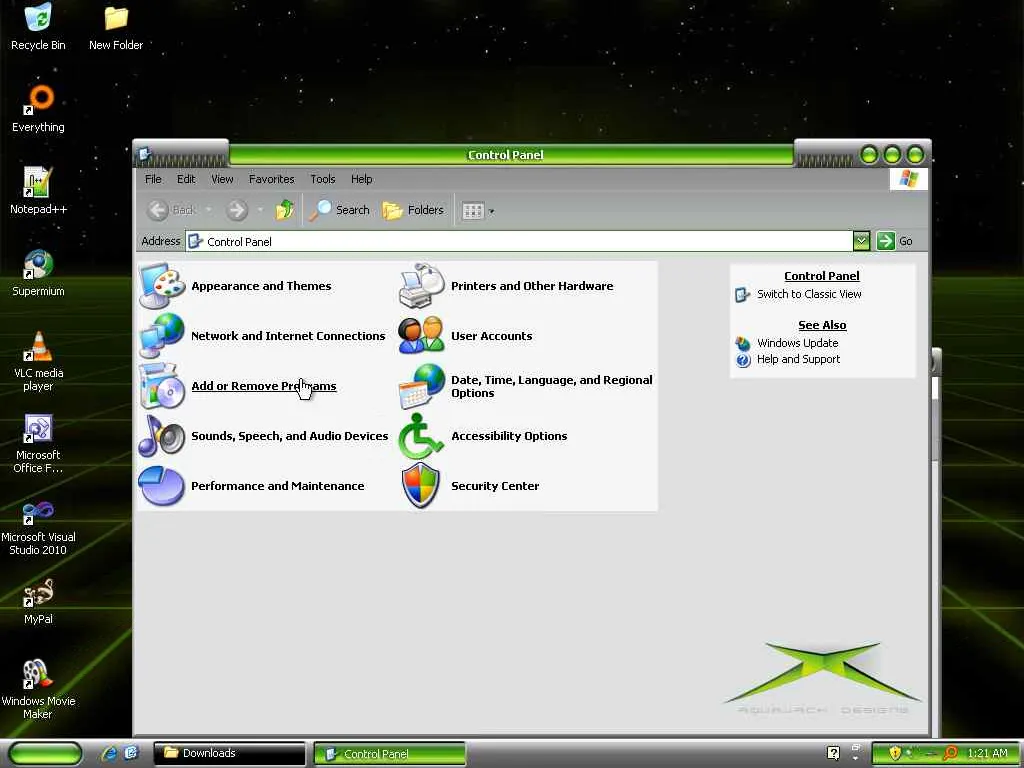Image resolution: width=1024 pixels, height=768 pixels.
Task: Open the Appearance and Themes text link
Action: tap(261, 286)
